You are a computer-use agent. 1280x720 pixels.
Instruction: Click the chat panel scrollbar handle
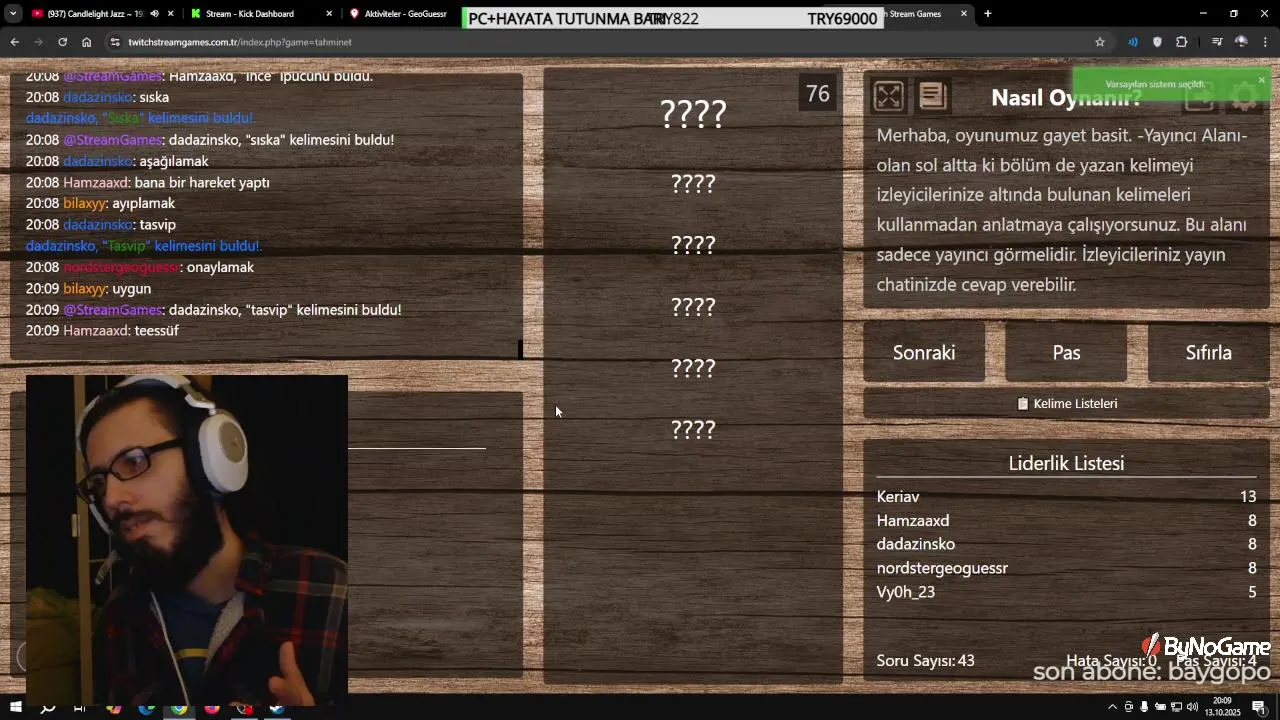point(520,349)
